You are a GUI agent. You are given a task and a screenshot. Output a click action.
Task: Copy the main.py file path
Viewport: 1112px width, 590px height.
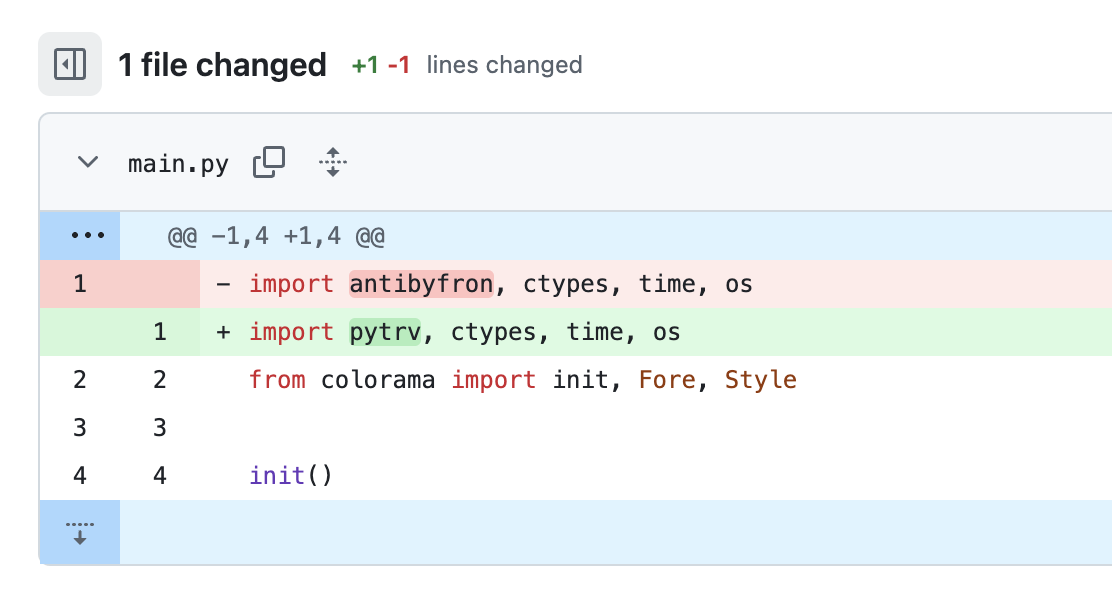point(269,162)
